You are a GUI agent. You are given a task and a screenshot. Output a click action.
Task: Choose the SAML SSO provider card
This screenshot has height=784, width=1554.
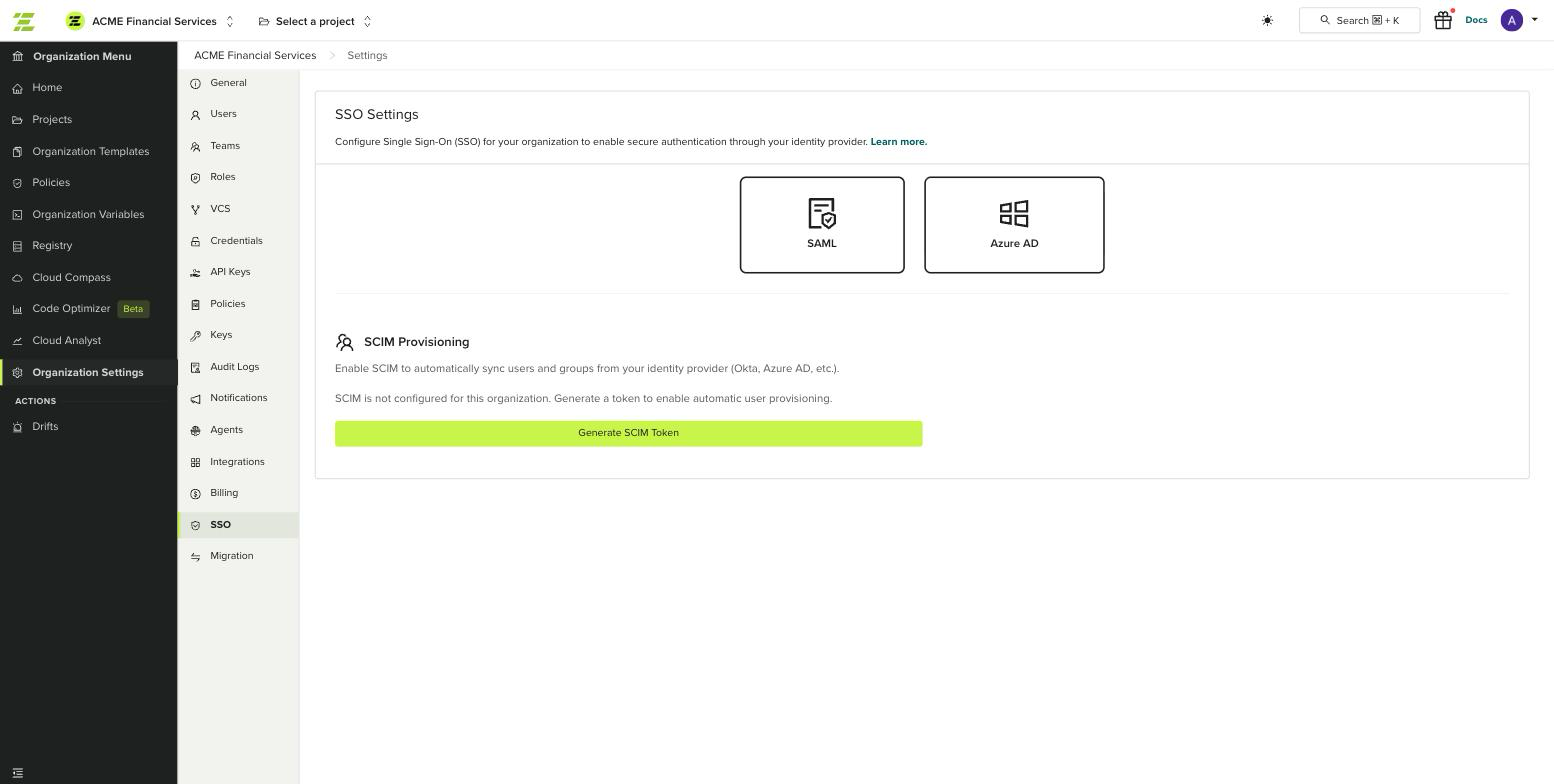click(x=822, y=225)
